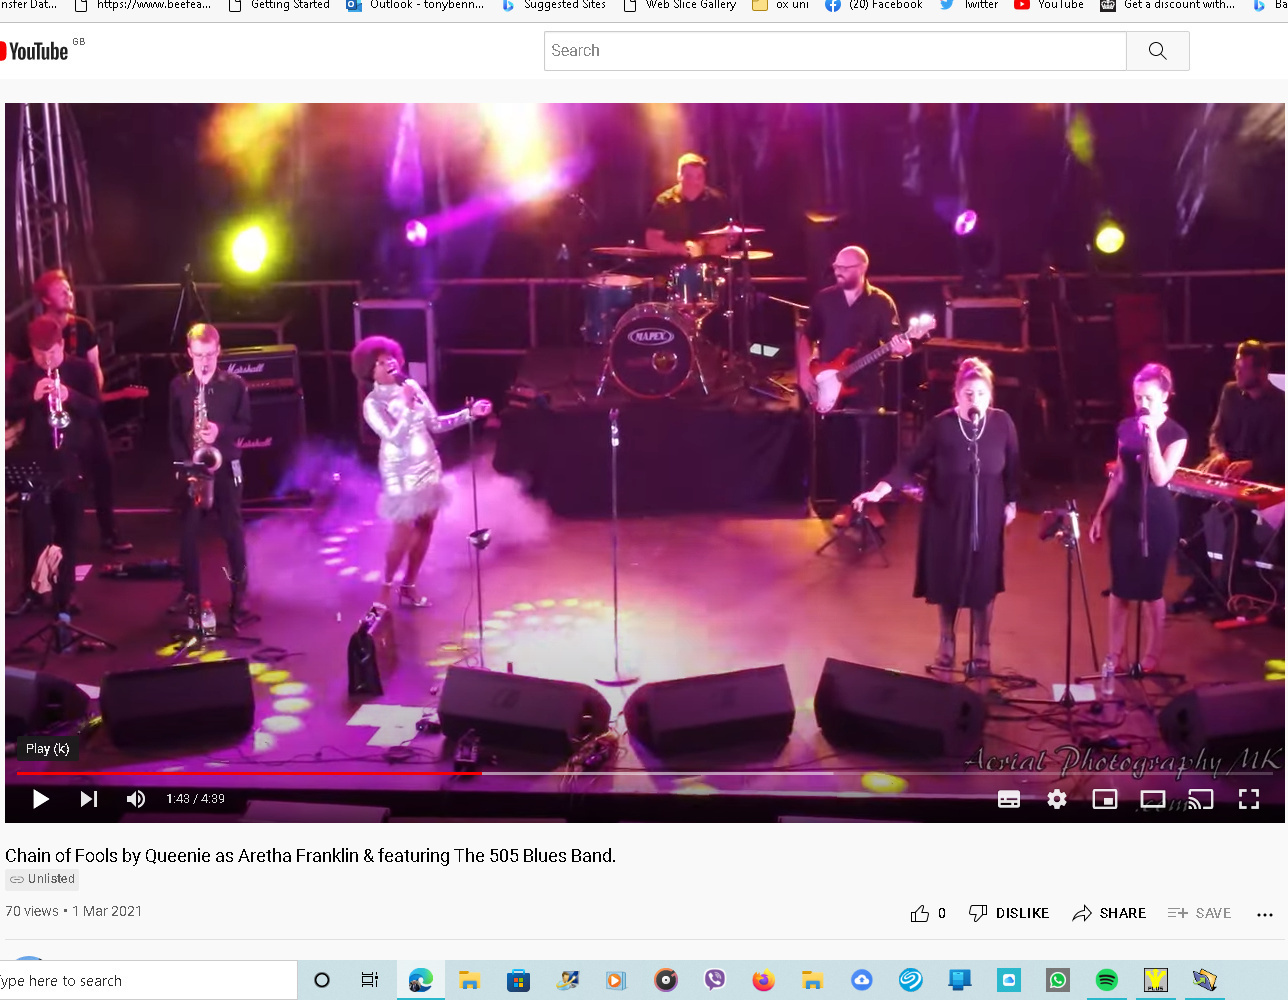Viewport: 1288px width, 1000px height.
Task: Open the SAVE to playlist menu
Action: [x=1199, y=913]
